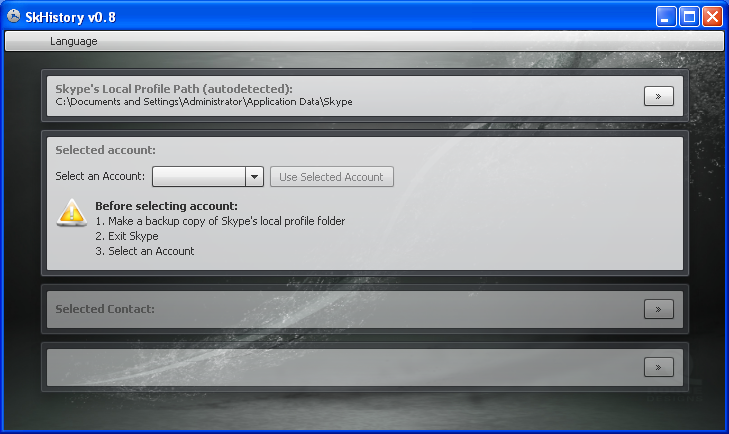Image resolution: width=729 pixels, height=434 pixels.
Task: Click the 'Selected Contact:' label
Action: 105,309
